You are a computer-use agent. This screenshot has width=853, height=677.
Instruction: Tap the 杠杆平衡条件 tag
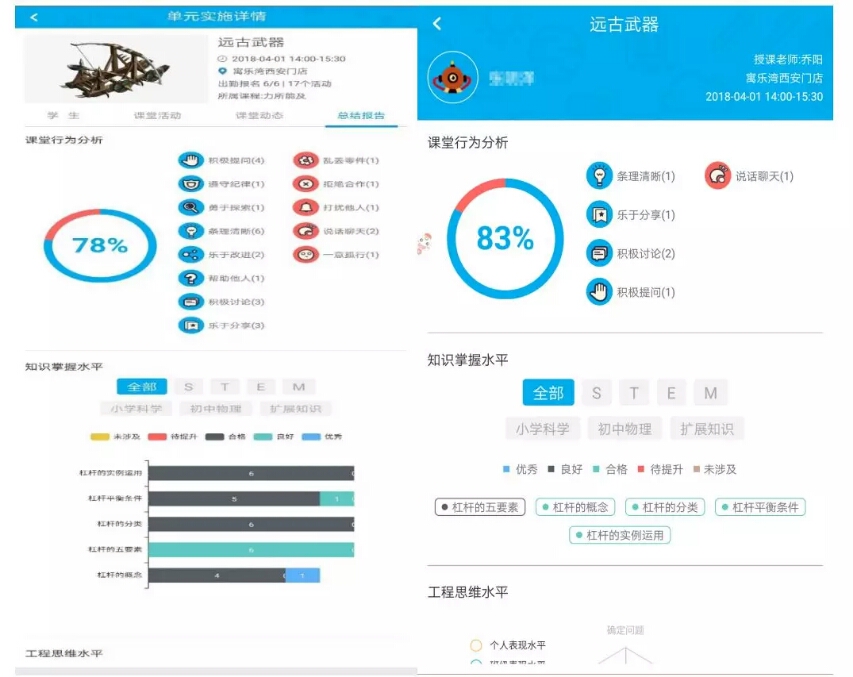761,507
